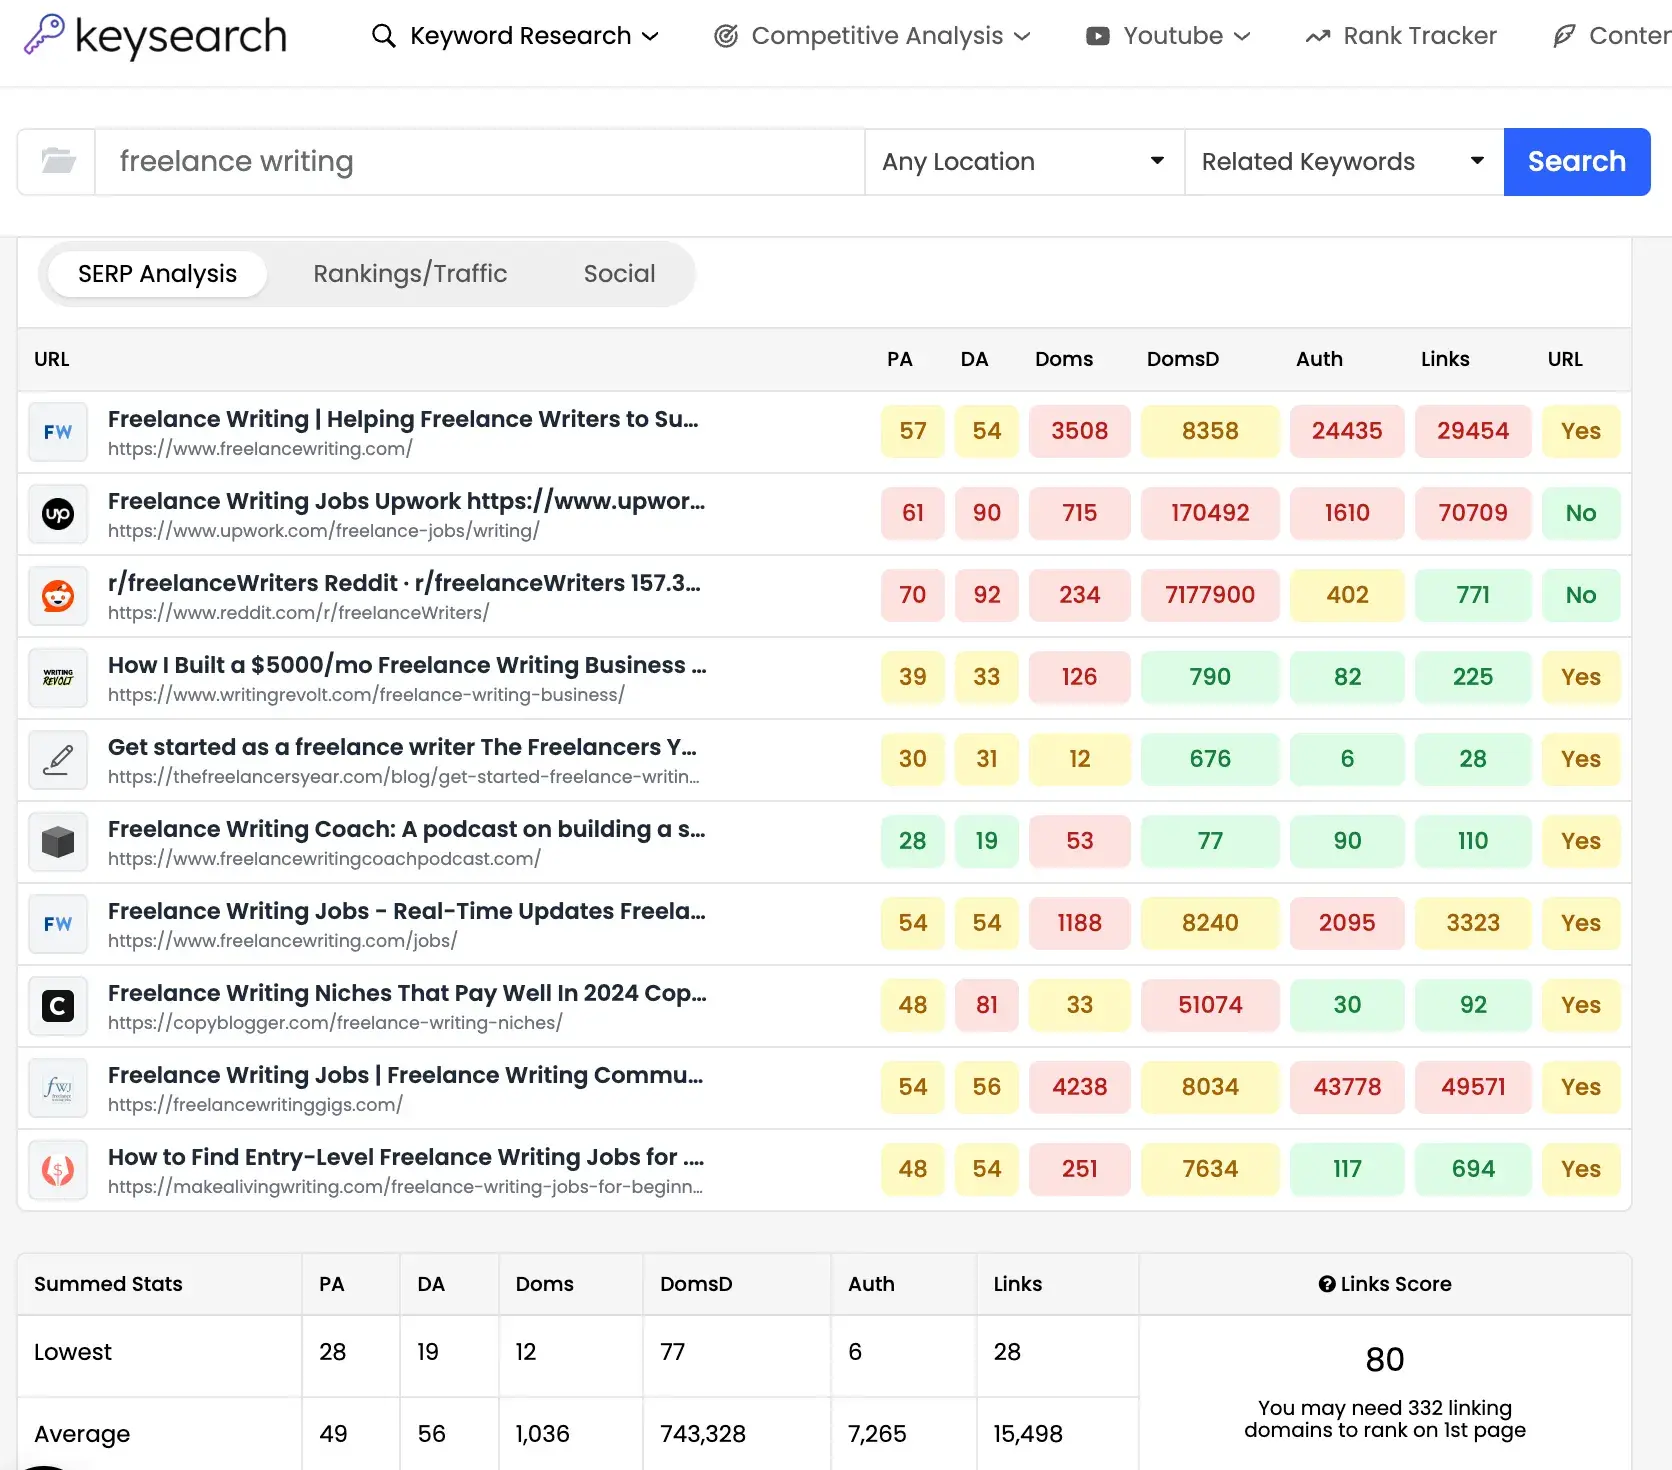Viewport: 1672px width, 1470px height.
Task: Open the Related Keywords type dropdown
Action: pyautogui.click(x=1343, y=162)
